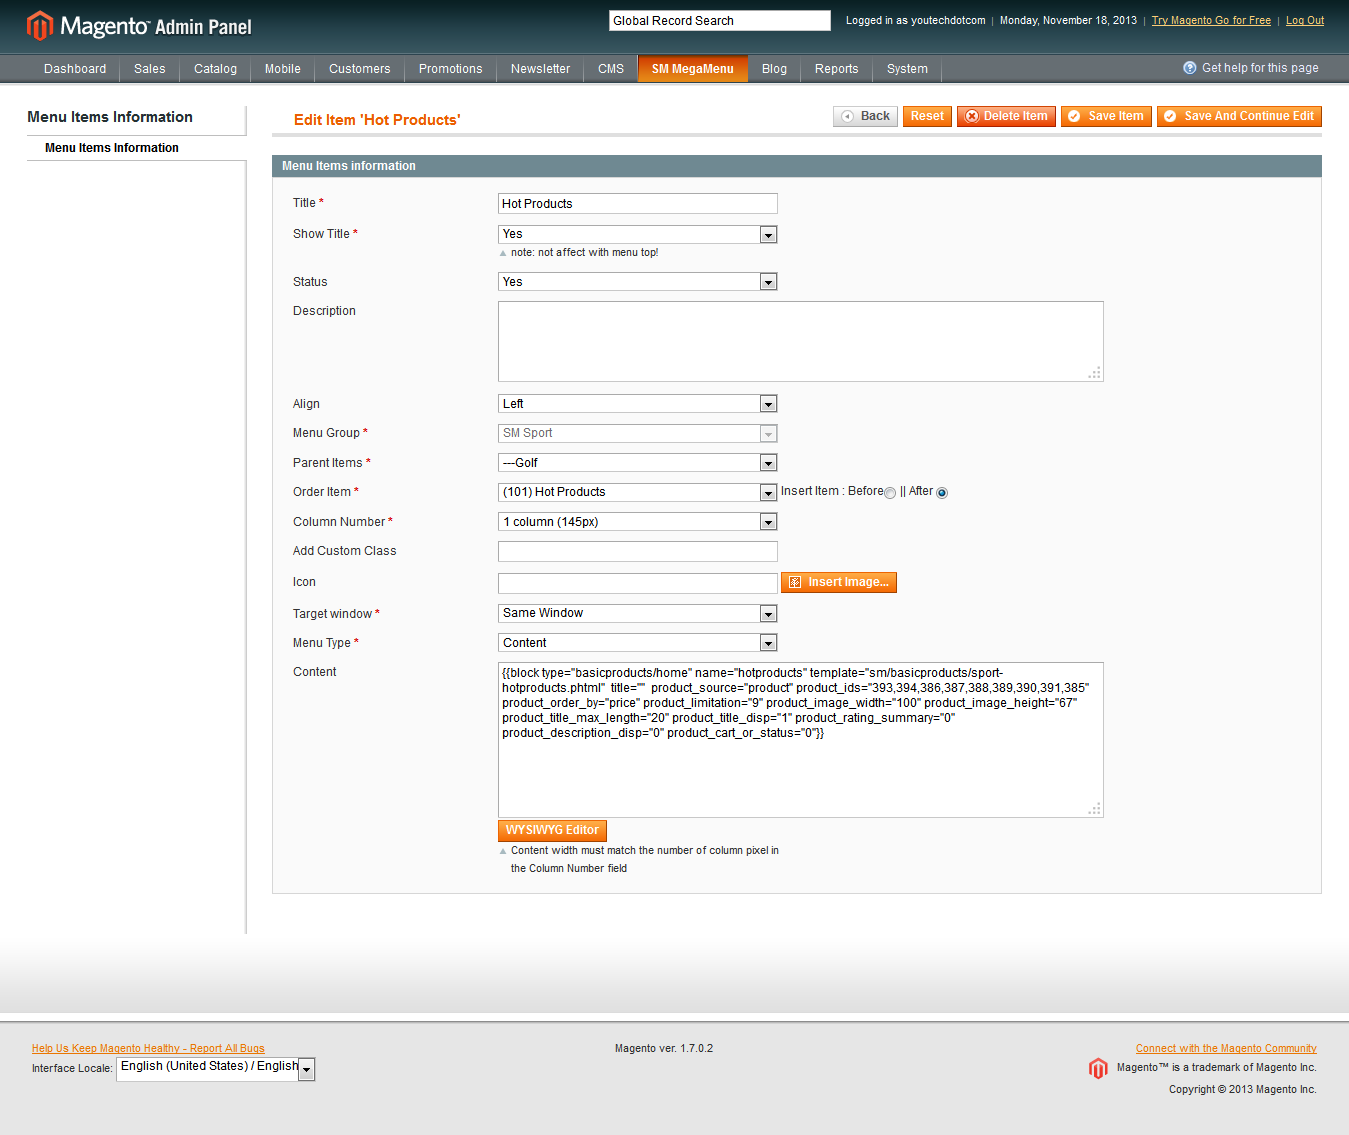Viewport: 1349px width, 1135px height.
Task: Click the Insert Image button
Action: [839, 582]
